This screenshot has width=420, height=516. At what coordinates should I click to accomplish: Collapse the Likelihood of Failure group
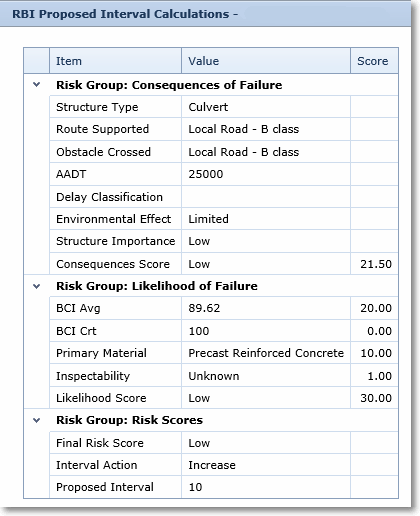tap(36, 286)
